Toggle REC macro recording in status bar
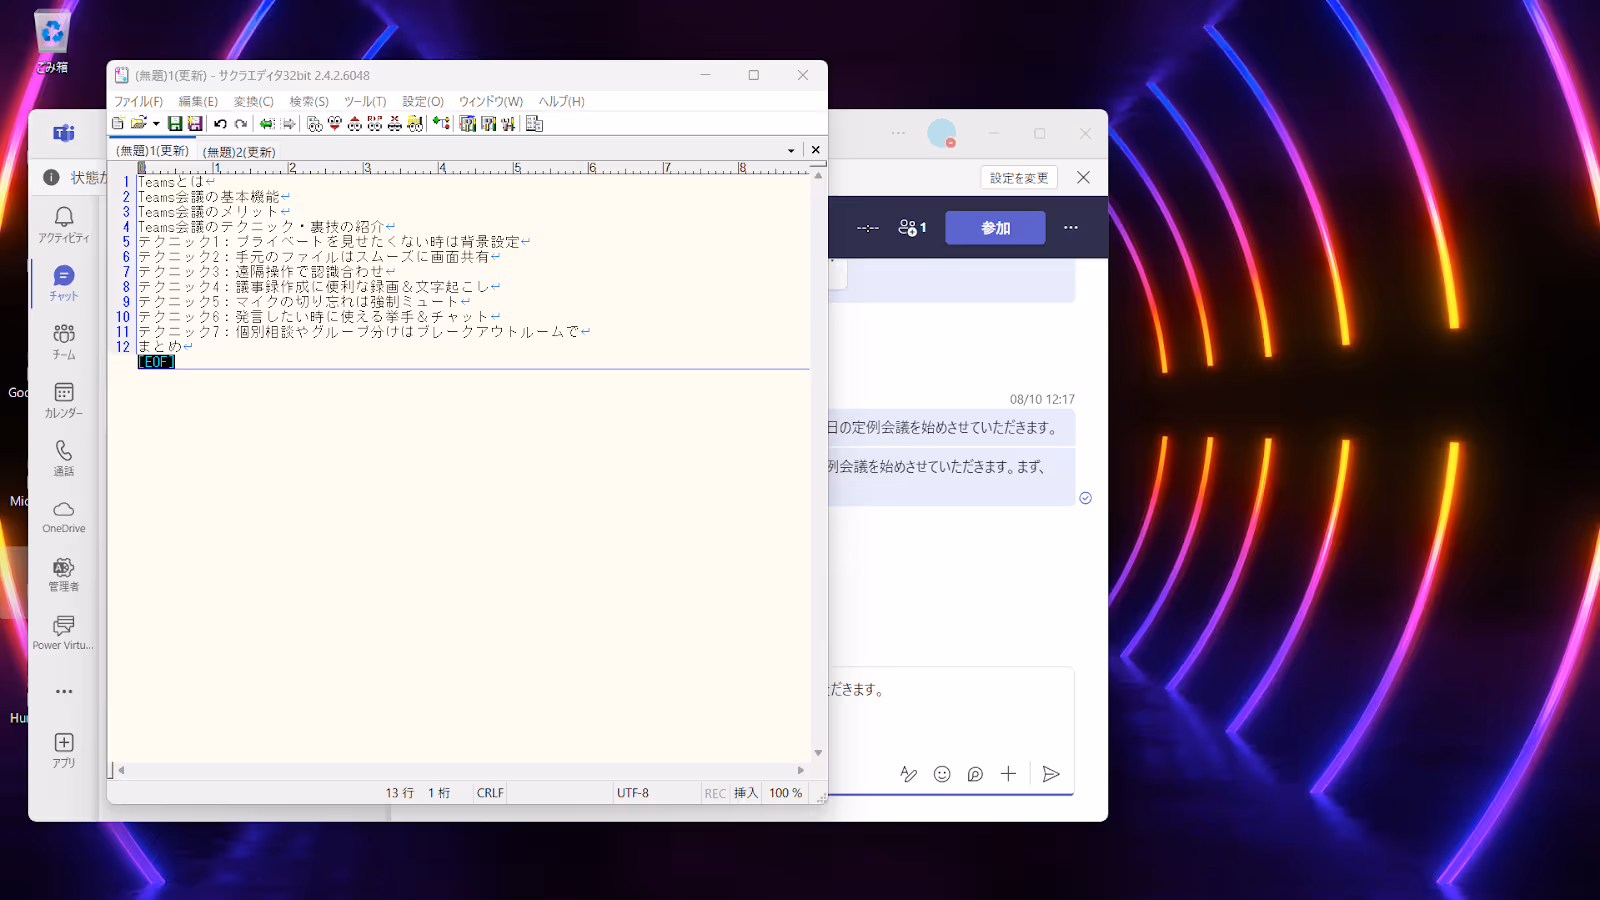The image size is (1600, 900). click(715, 793)
